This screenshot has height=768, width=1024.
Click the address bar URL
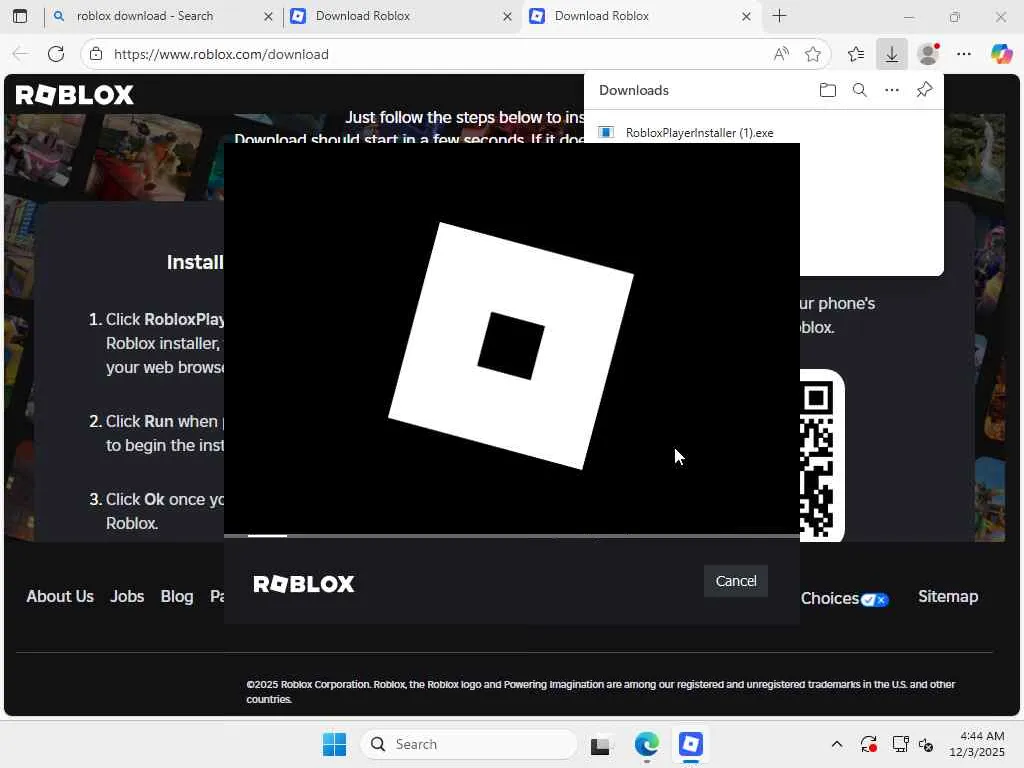(x=221, y=54)
